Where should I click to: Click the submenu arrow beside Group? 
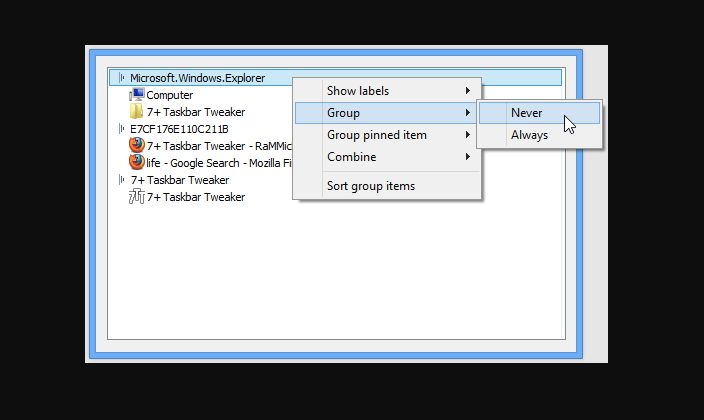click(x=468, y=113)
